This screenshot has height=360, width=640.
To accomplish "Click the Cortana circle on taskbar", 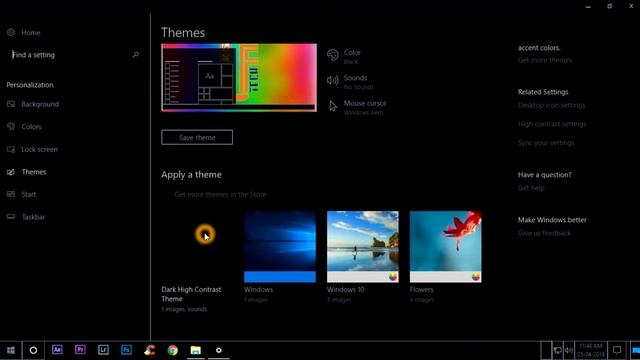I will 33,350.
